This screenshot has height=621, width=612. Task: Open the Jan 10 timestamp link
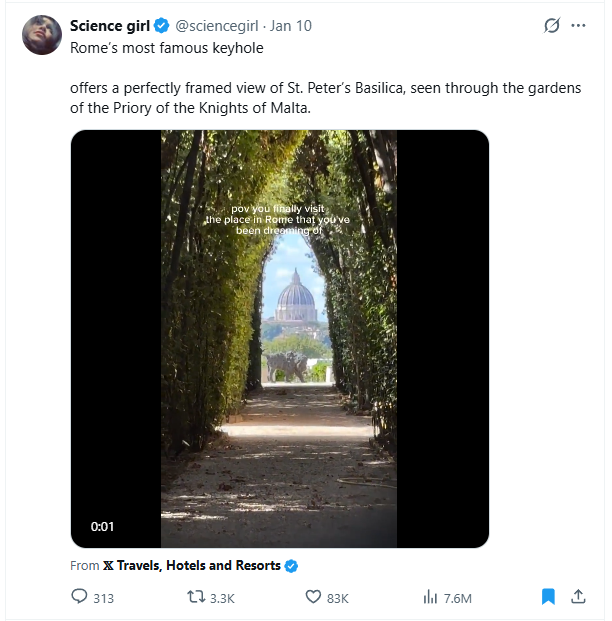click(x=291, y=26)
